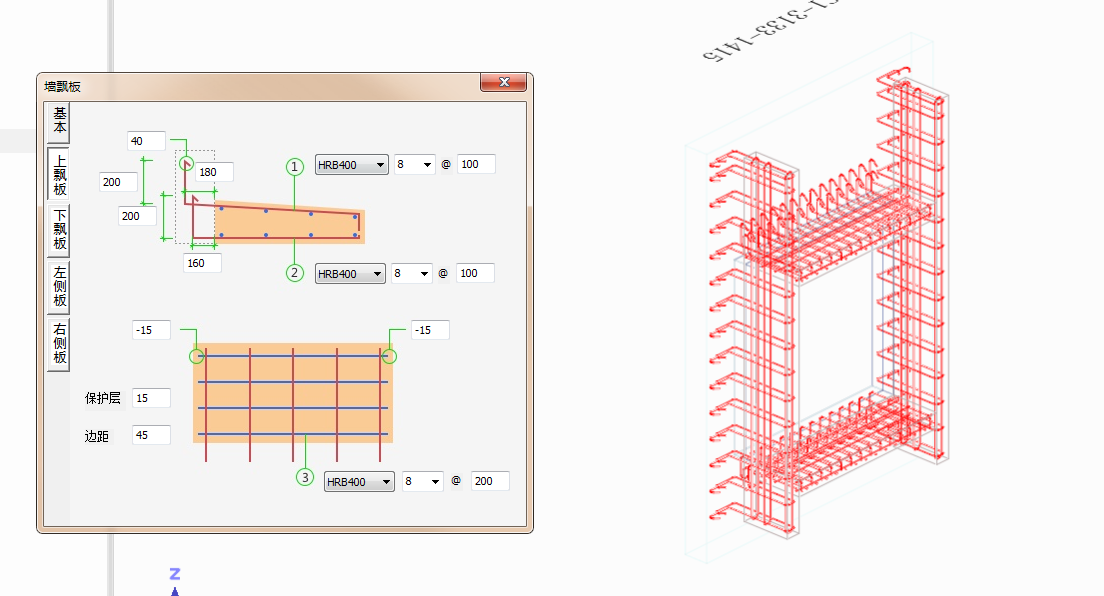Click circled number 1 bar marker
1104x596 pixels.
coord(295,167)
